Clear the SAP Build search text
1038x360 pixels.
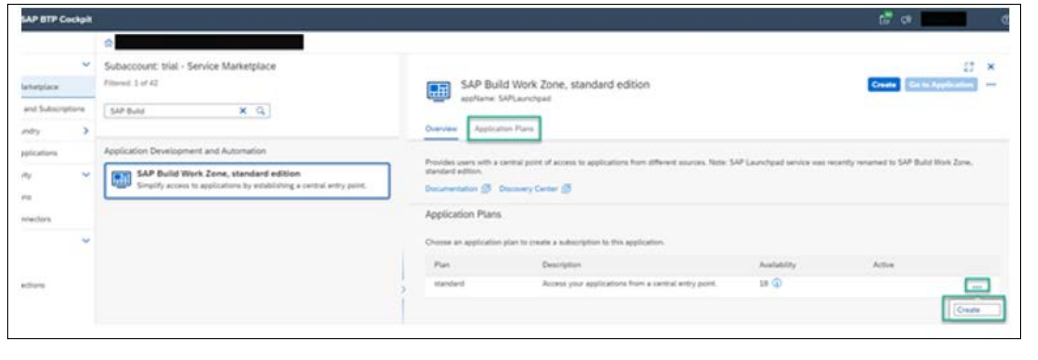(243, 111)
